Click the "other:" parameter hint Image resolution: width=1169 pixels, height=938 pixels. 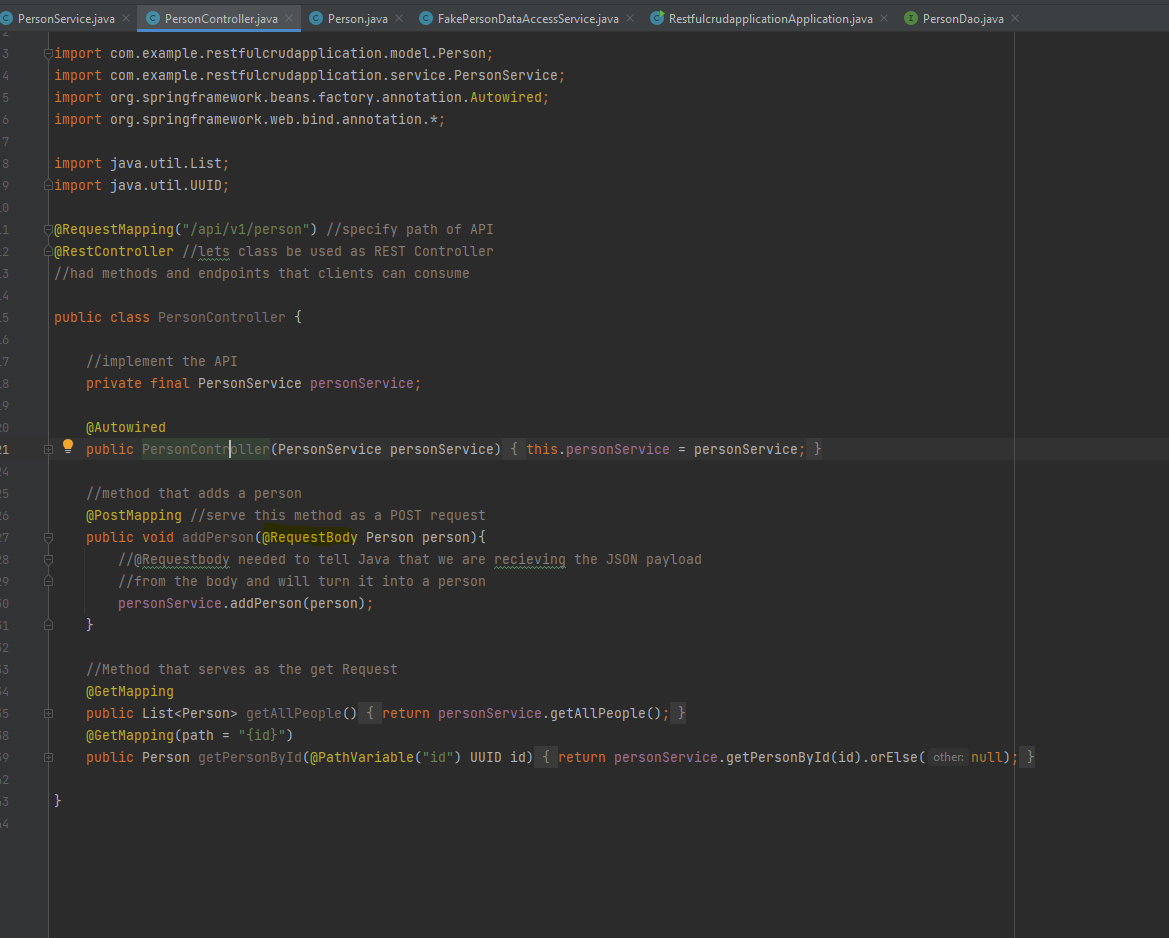click(x=948, y=758)
